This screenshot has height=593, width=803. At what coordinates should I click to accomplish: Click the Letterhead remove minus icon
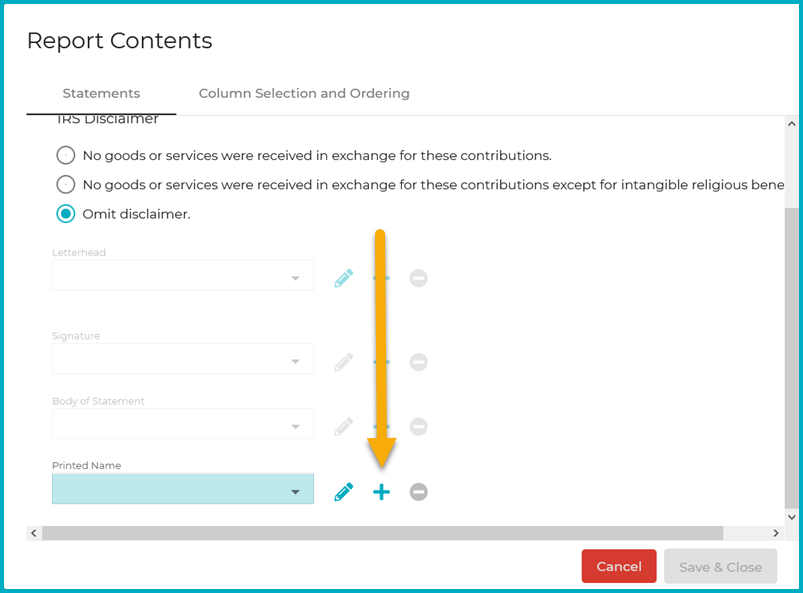pyautogui.click(x=418, y=278)
